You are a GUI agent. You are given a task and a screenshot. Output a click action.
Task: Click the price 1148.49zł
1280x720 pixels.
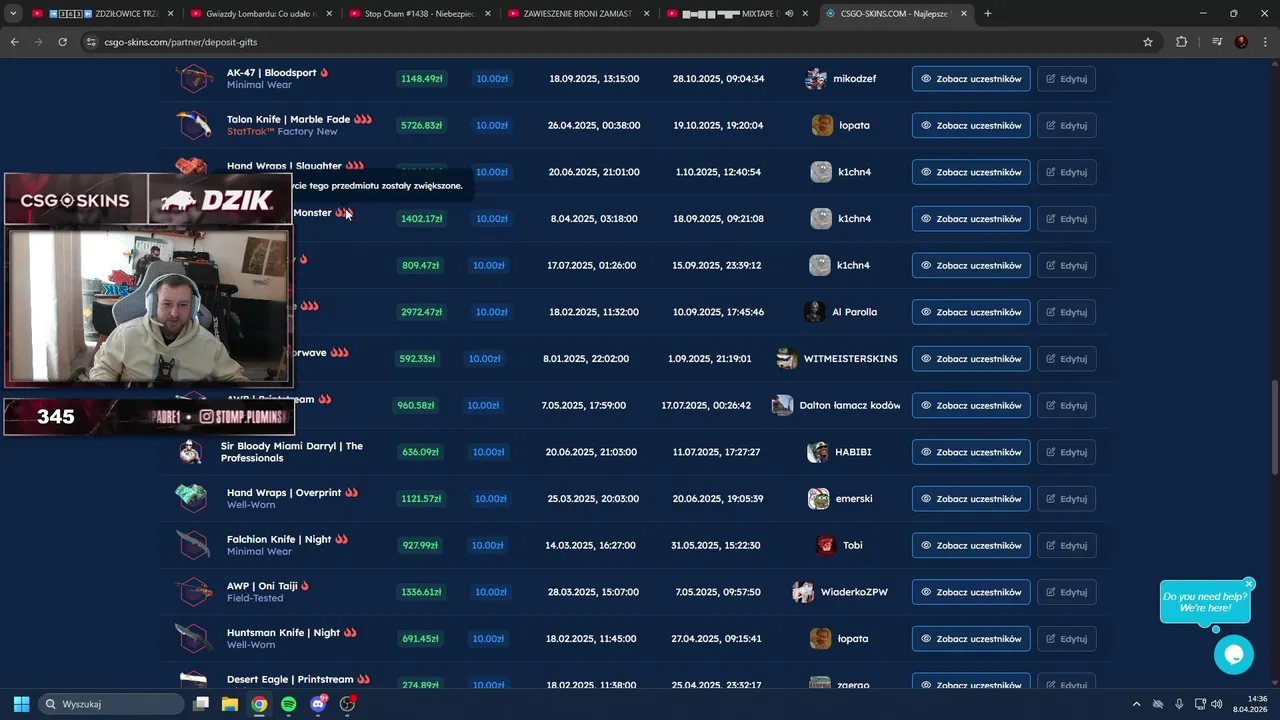point(421,79)
